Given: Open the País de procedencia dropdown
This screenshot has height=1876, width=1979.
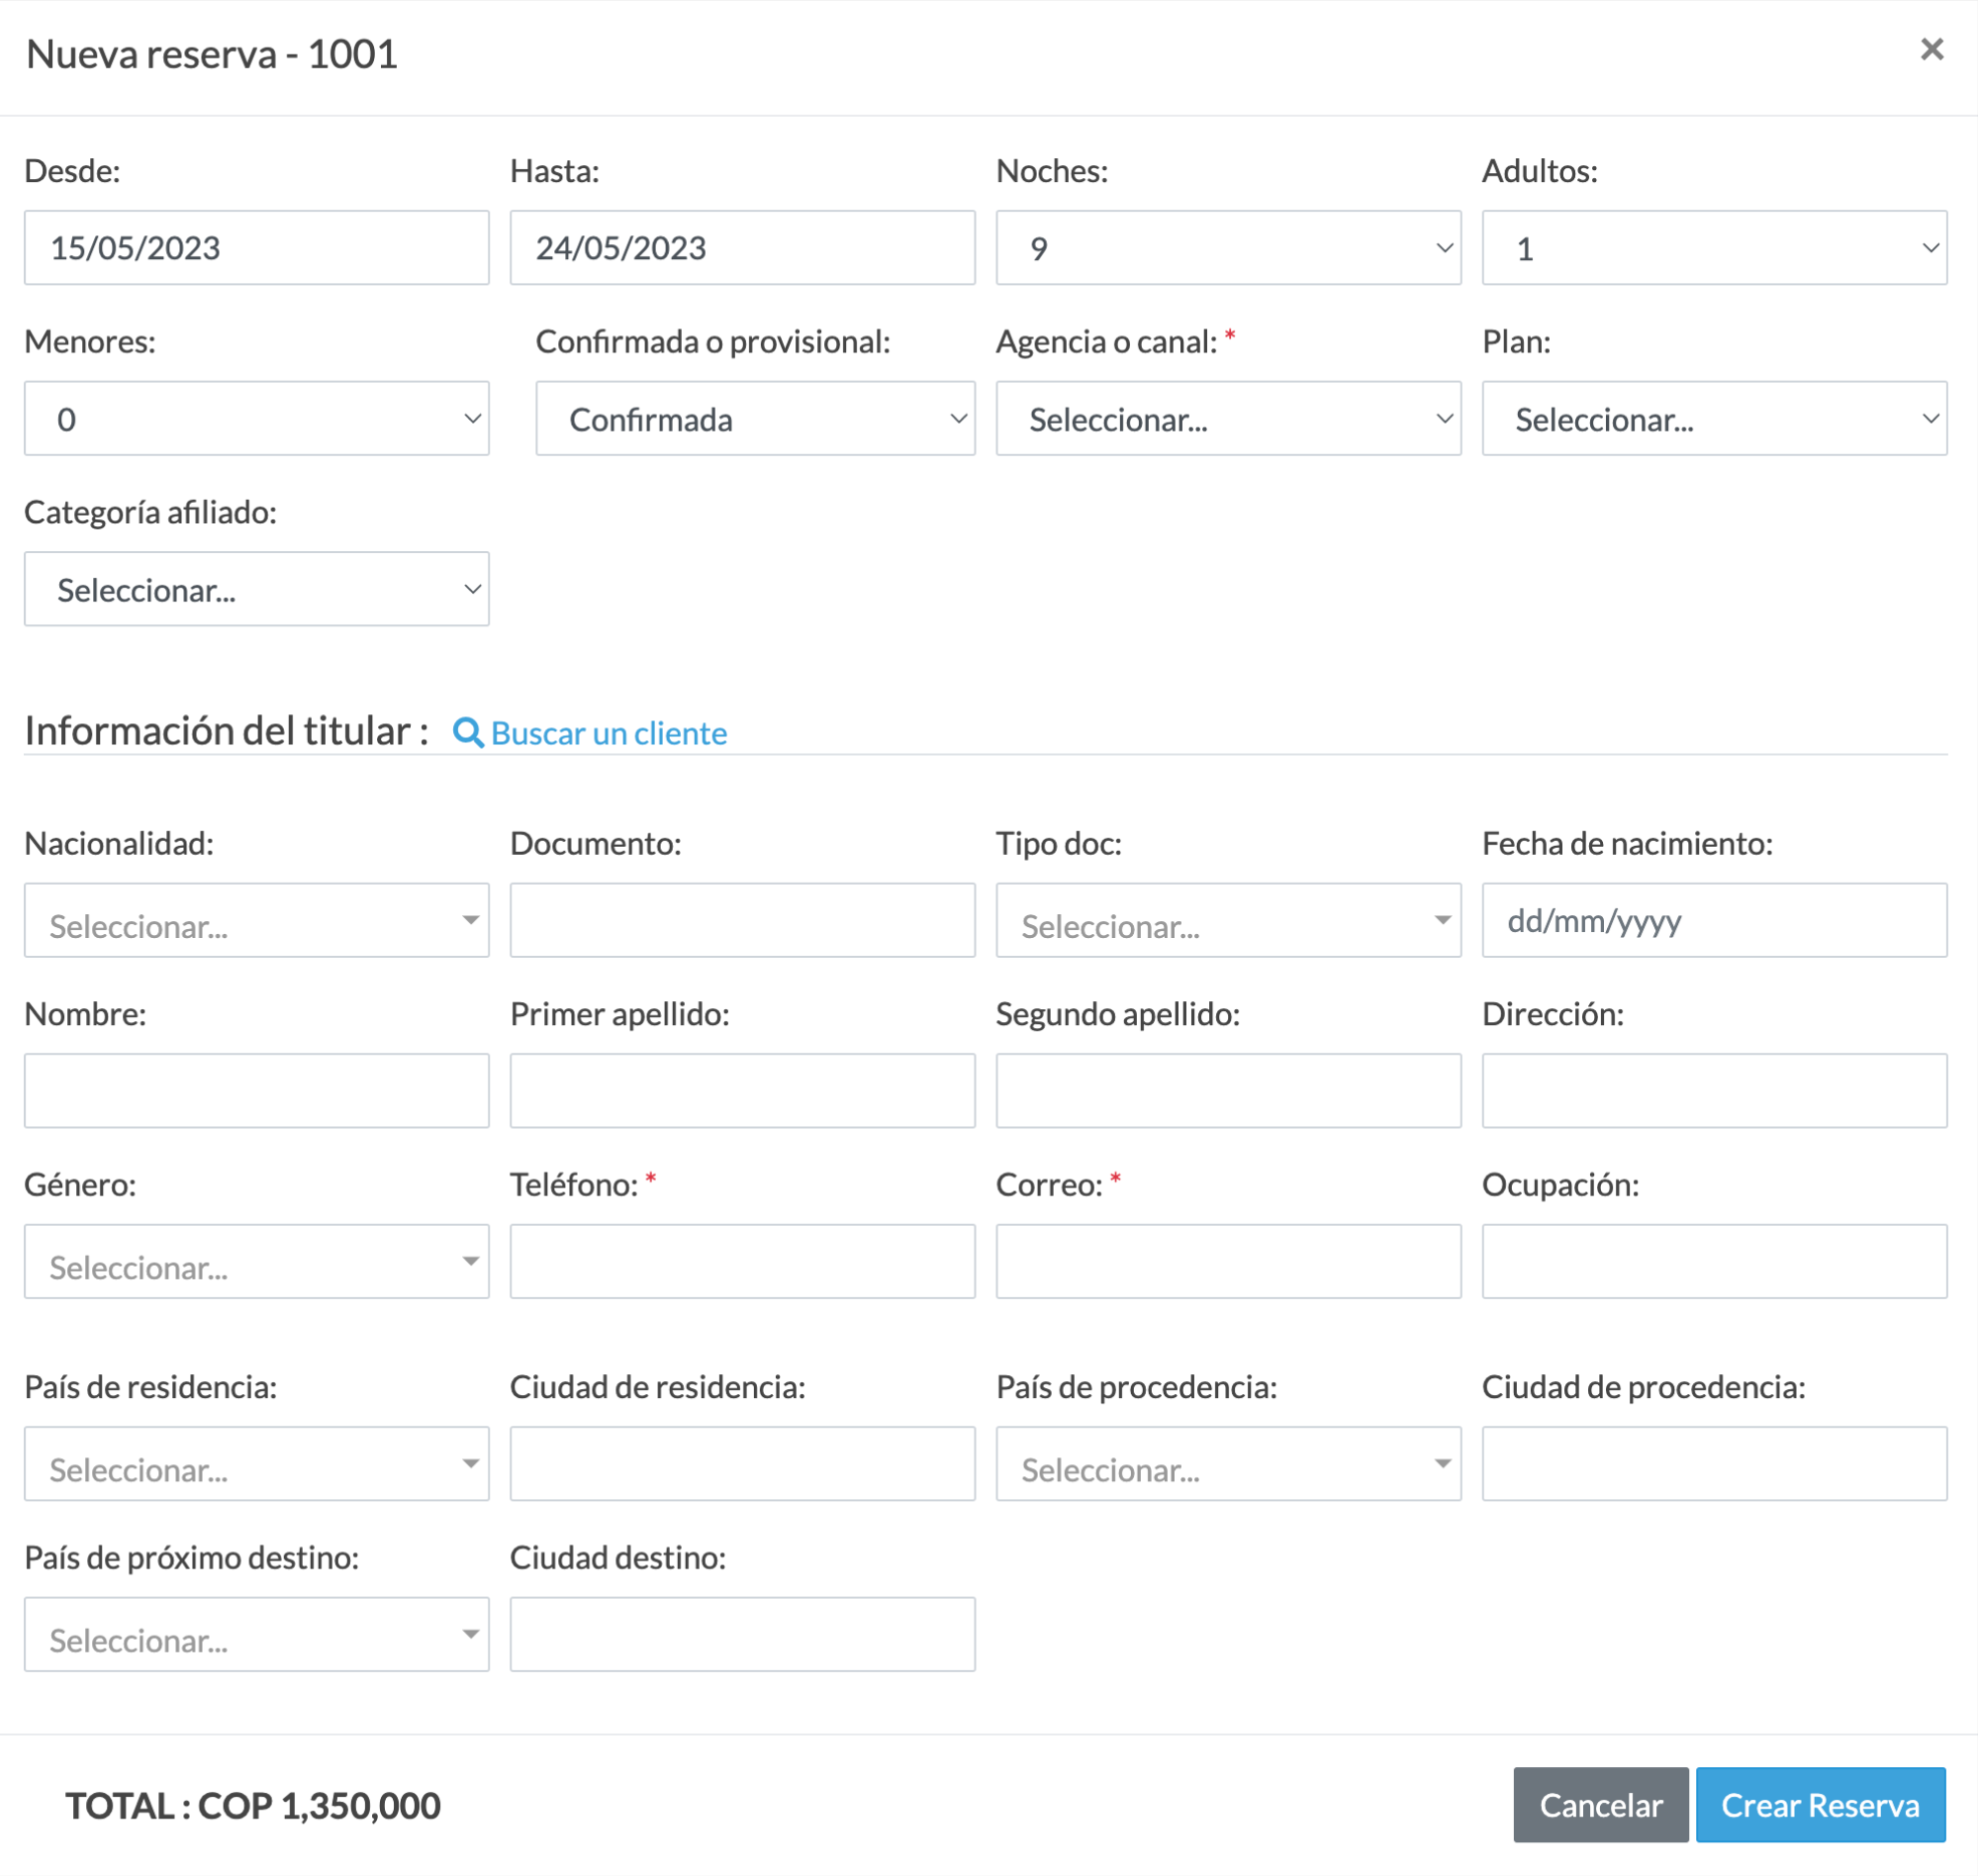Looking at the screenshot, I should click(1228, 1464).
